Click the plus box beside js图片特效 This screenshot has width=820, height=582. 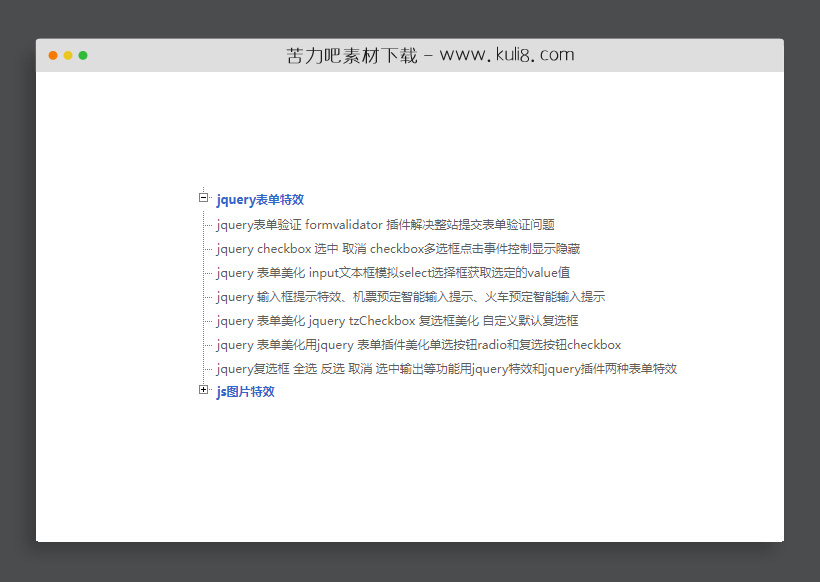pos(204,390)
